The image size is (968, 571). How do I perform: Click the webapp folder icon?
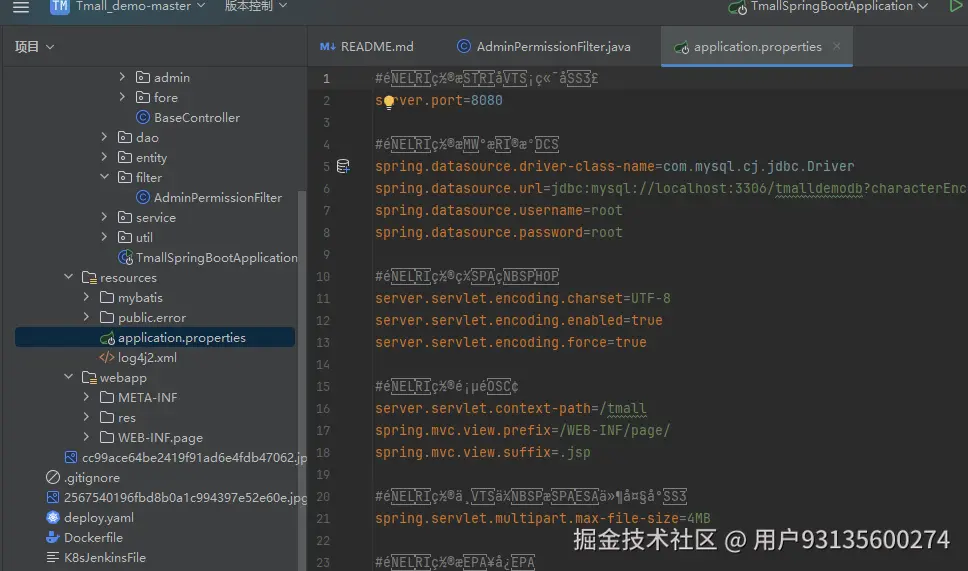pos(89,377)
